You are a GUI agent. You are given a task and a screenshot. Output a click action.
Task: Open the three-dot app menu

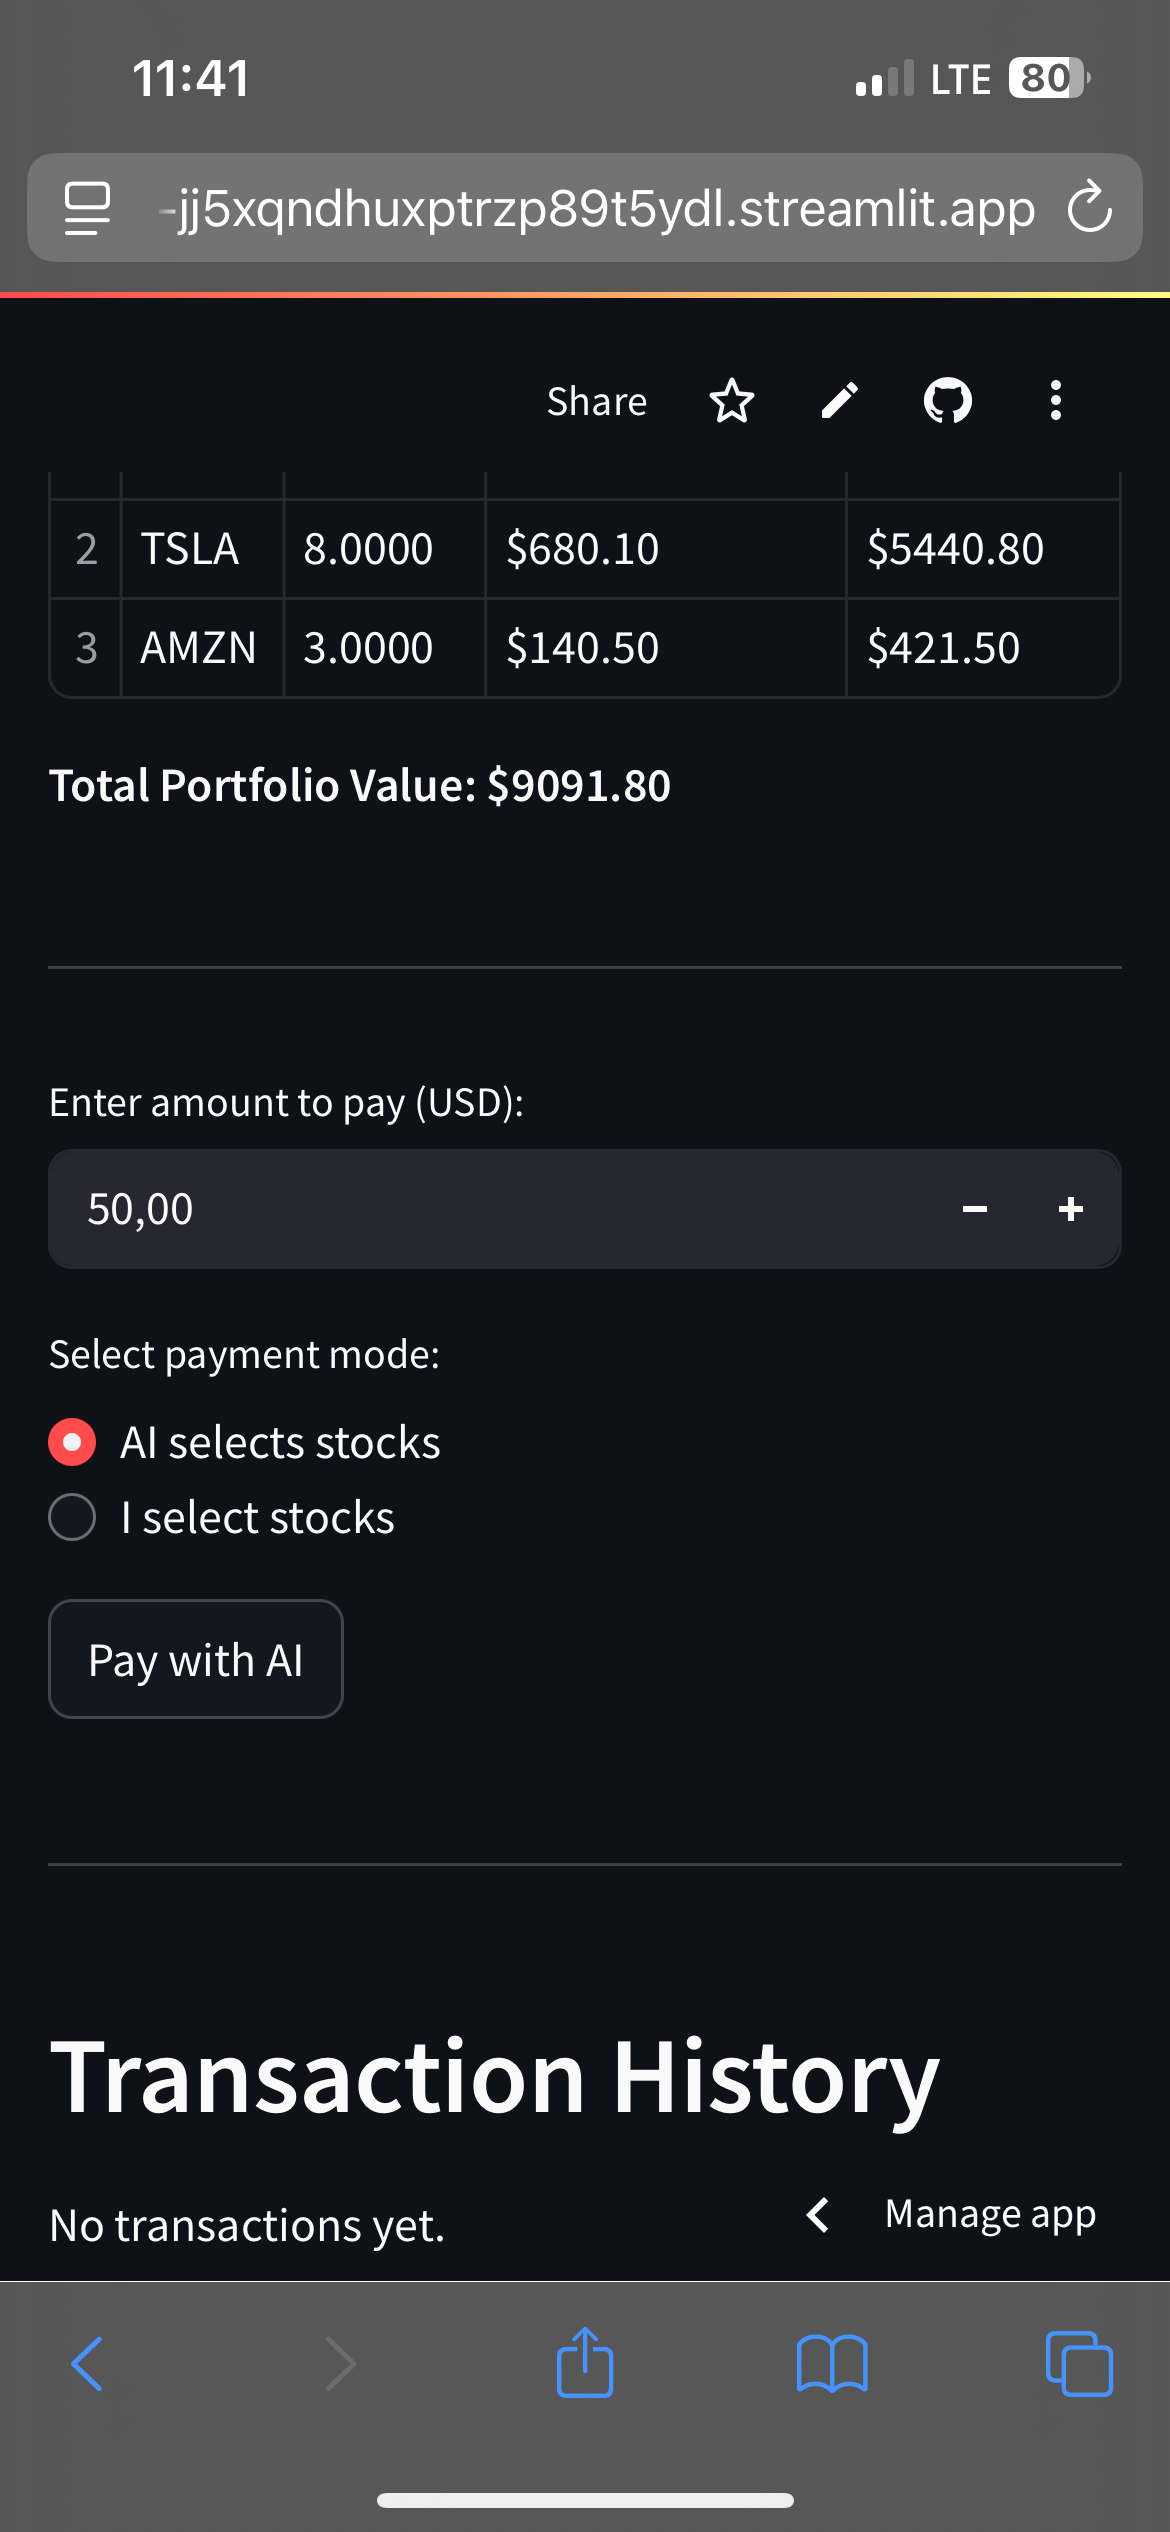point(1055,402)
